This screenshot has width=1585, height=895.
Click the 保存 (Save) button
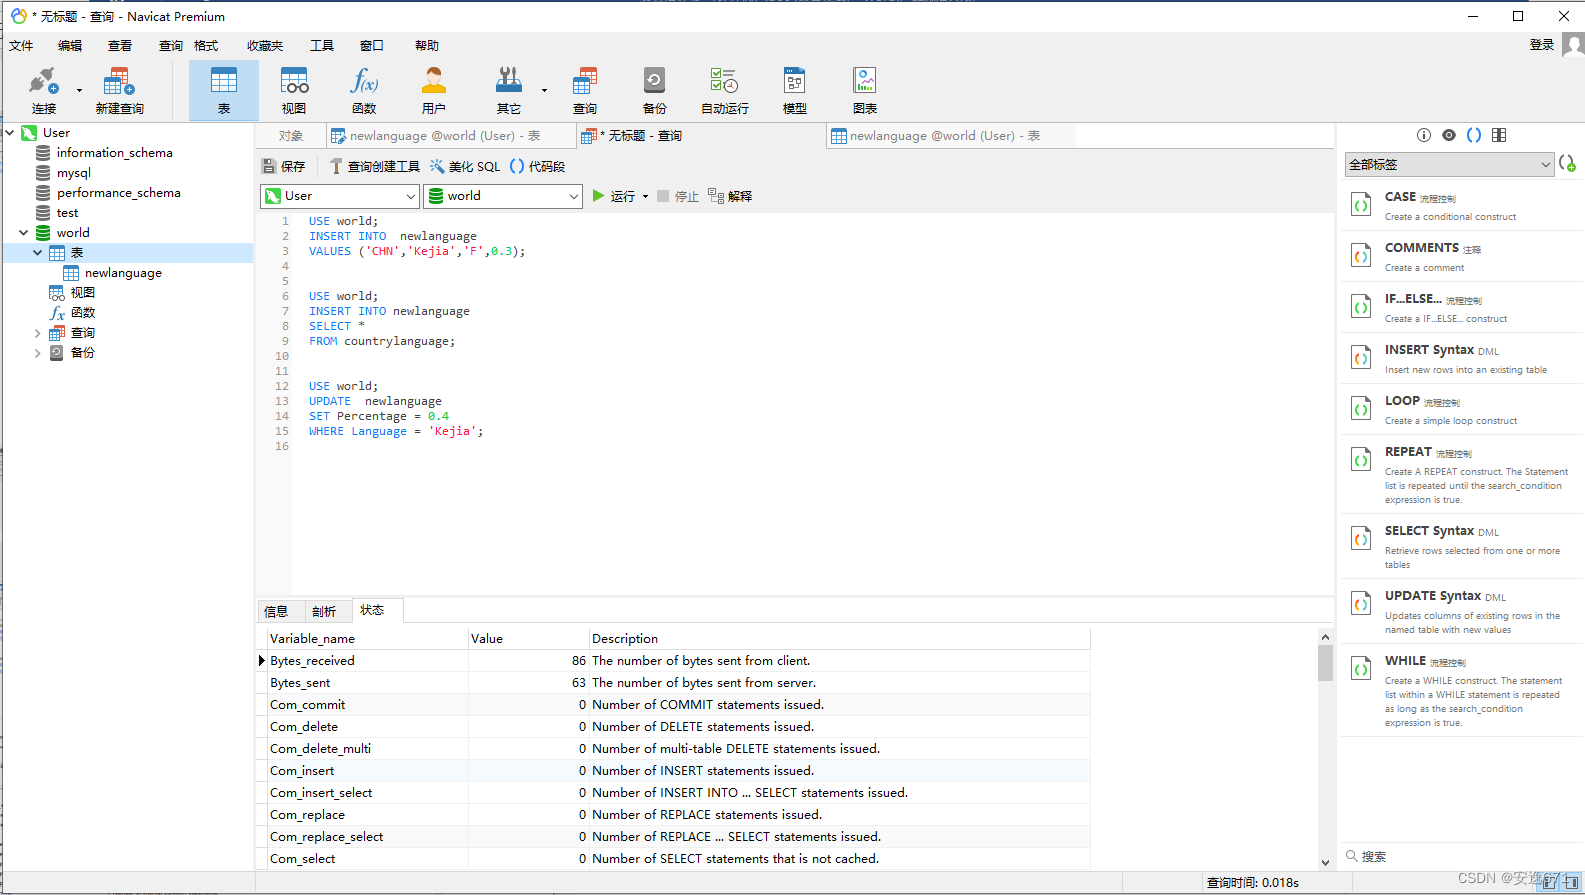coord(283,166)
